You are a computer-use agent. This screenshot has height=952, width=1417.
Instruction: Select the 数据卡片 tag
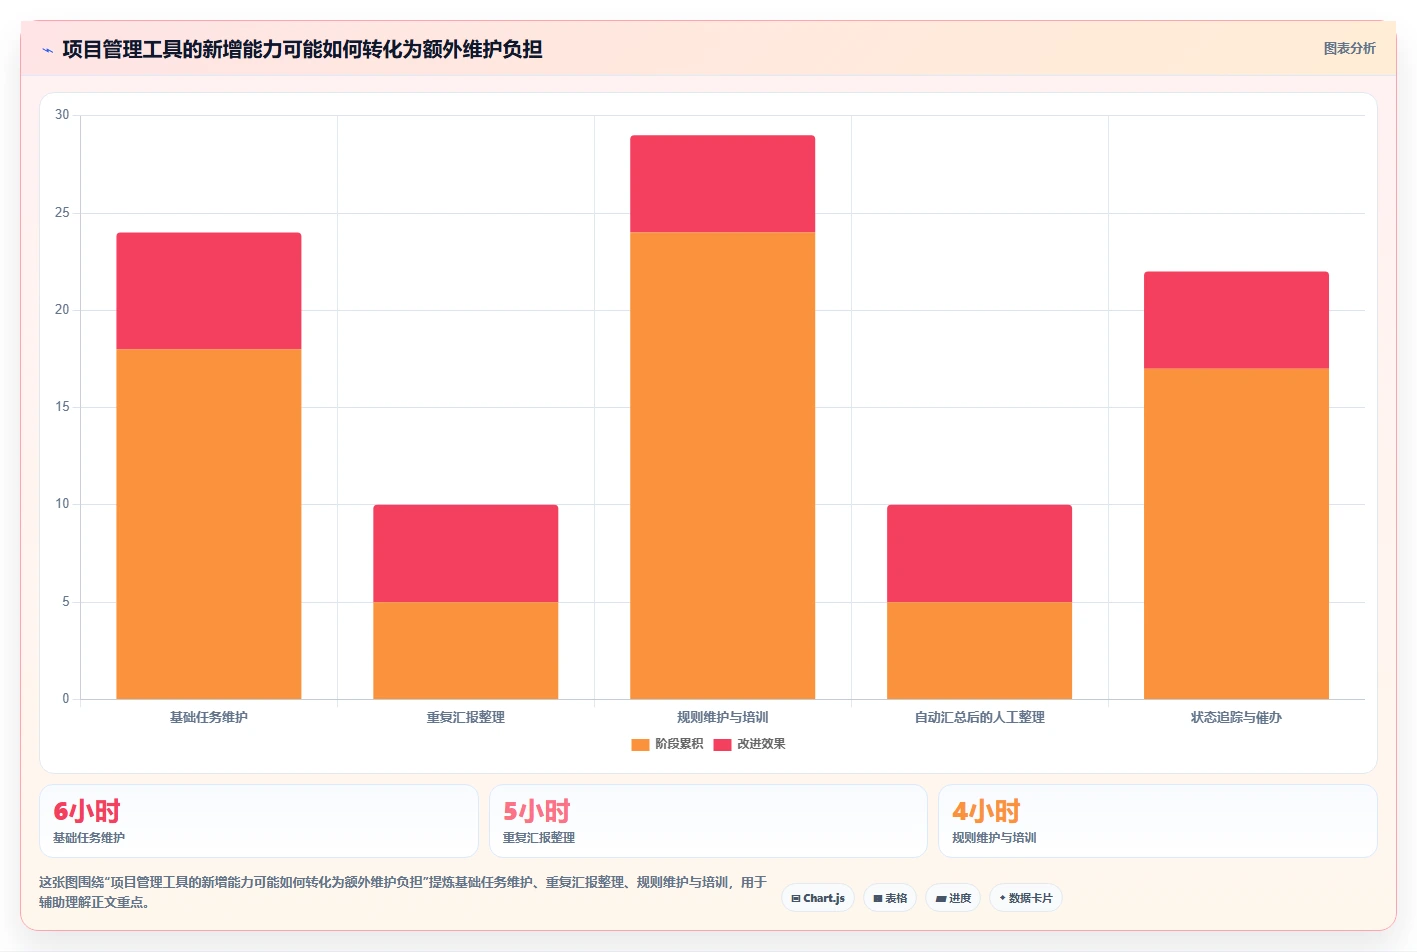pos(1026,898)
